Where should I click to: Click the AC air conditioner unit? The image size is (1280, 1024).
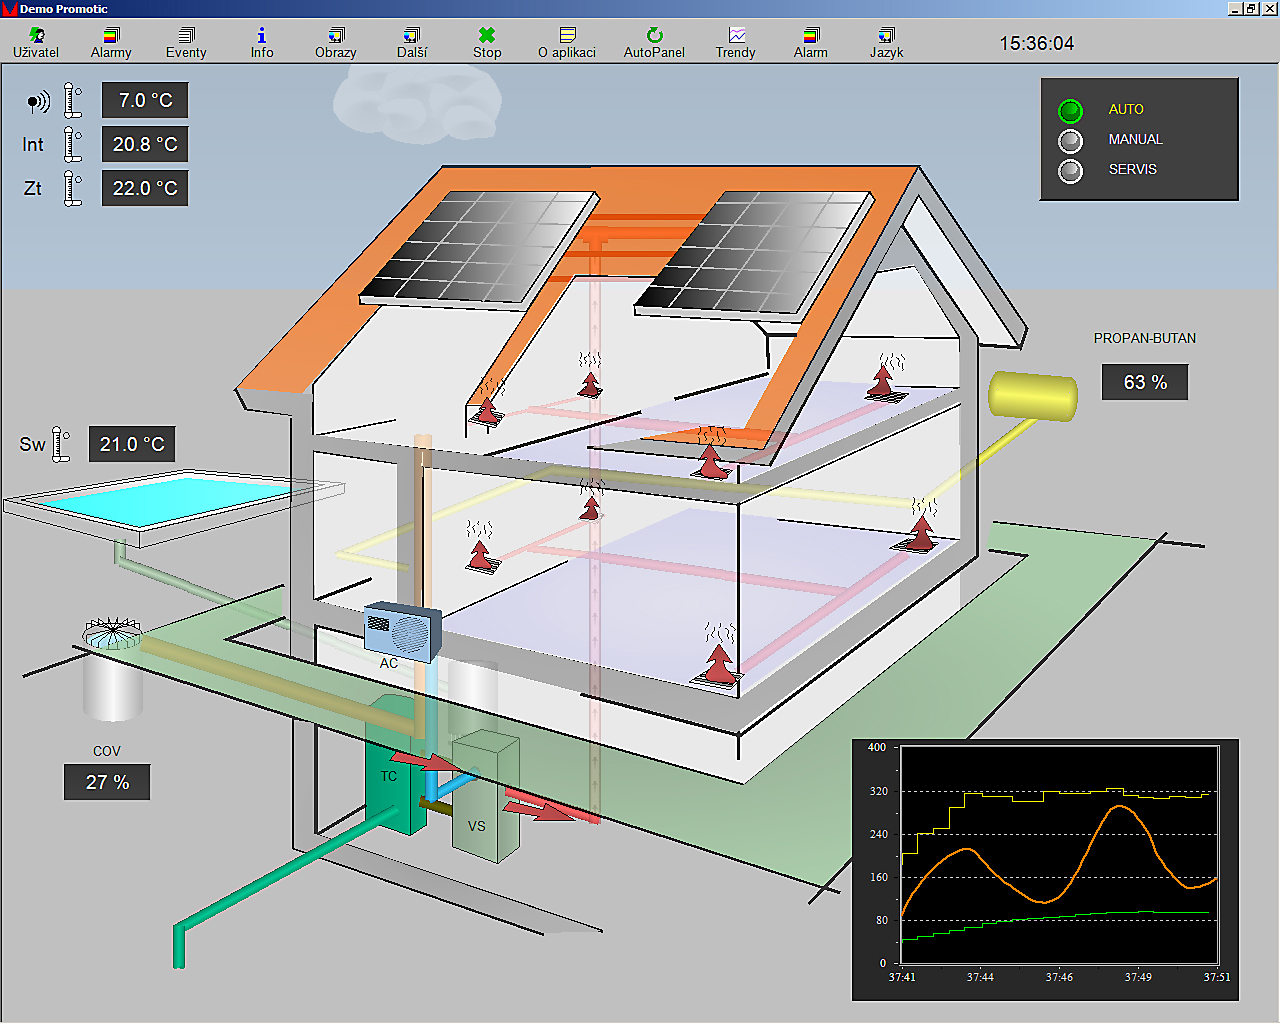(402, 631)
